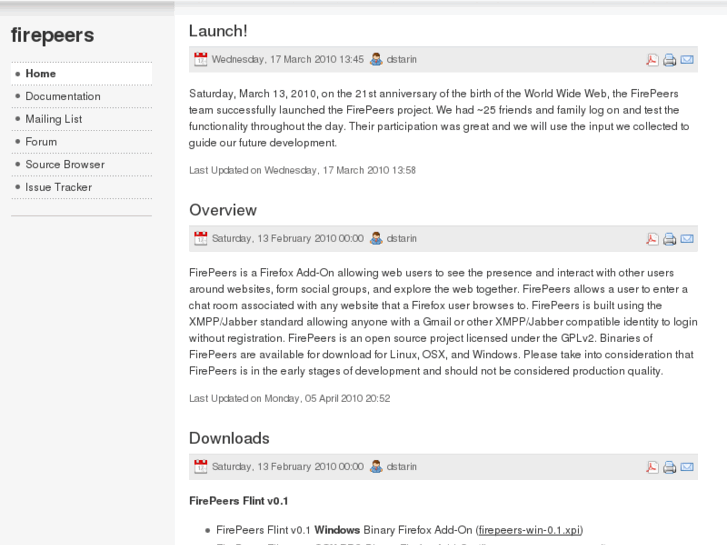Click author avatar icon in Downloads header

coord(376,467)
